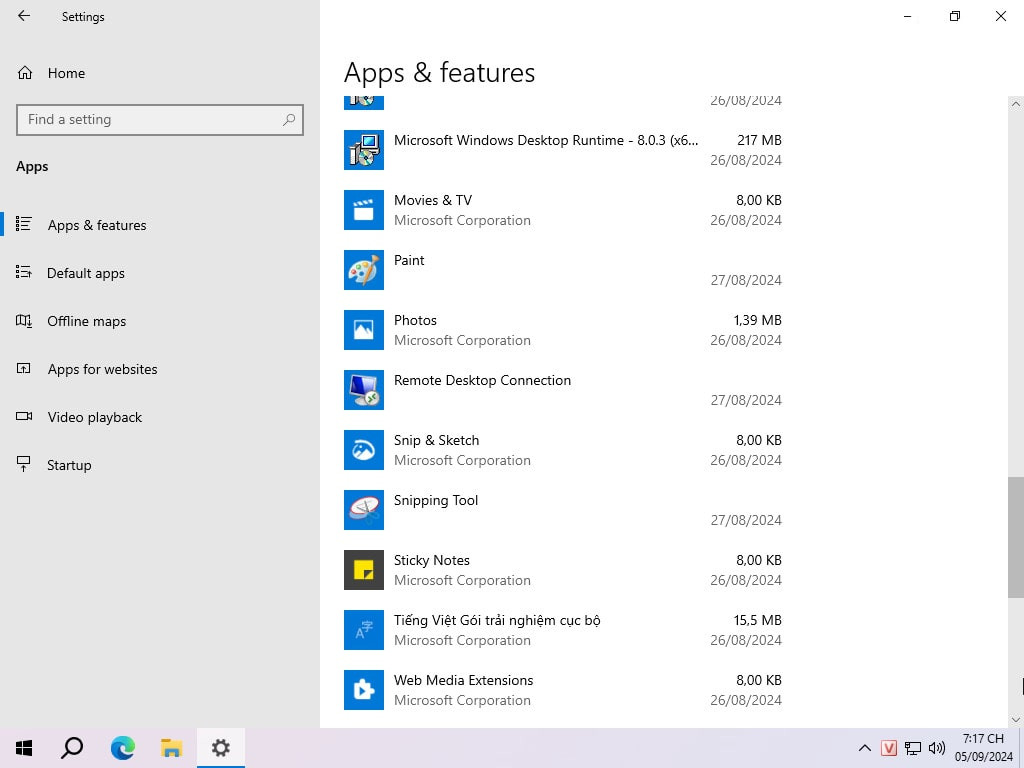Expand the hidden system tray icons chevron
The image size is (1024, 768).
[x=865, y=748]
